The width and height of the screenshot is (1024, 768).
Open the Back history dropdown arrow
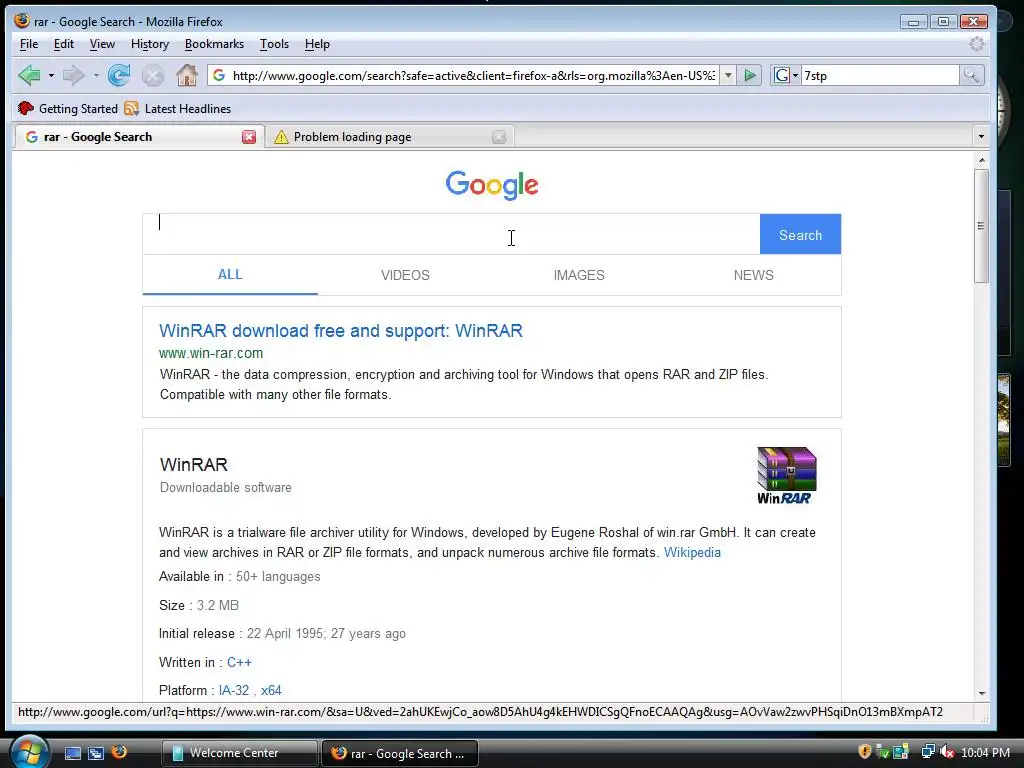pyautogui.click(x=51, y=76)
